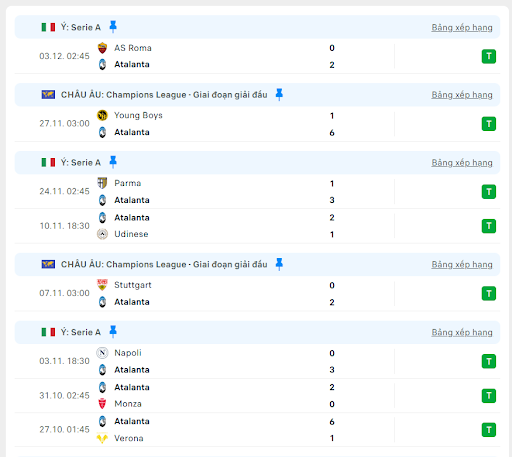This screenshot has height=457, width=512.
Task: Open the Atalanta vs Udinese match row
Action: [x=257, y=226]
